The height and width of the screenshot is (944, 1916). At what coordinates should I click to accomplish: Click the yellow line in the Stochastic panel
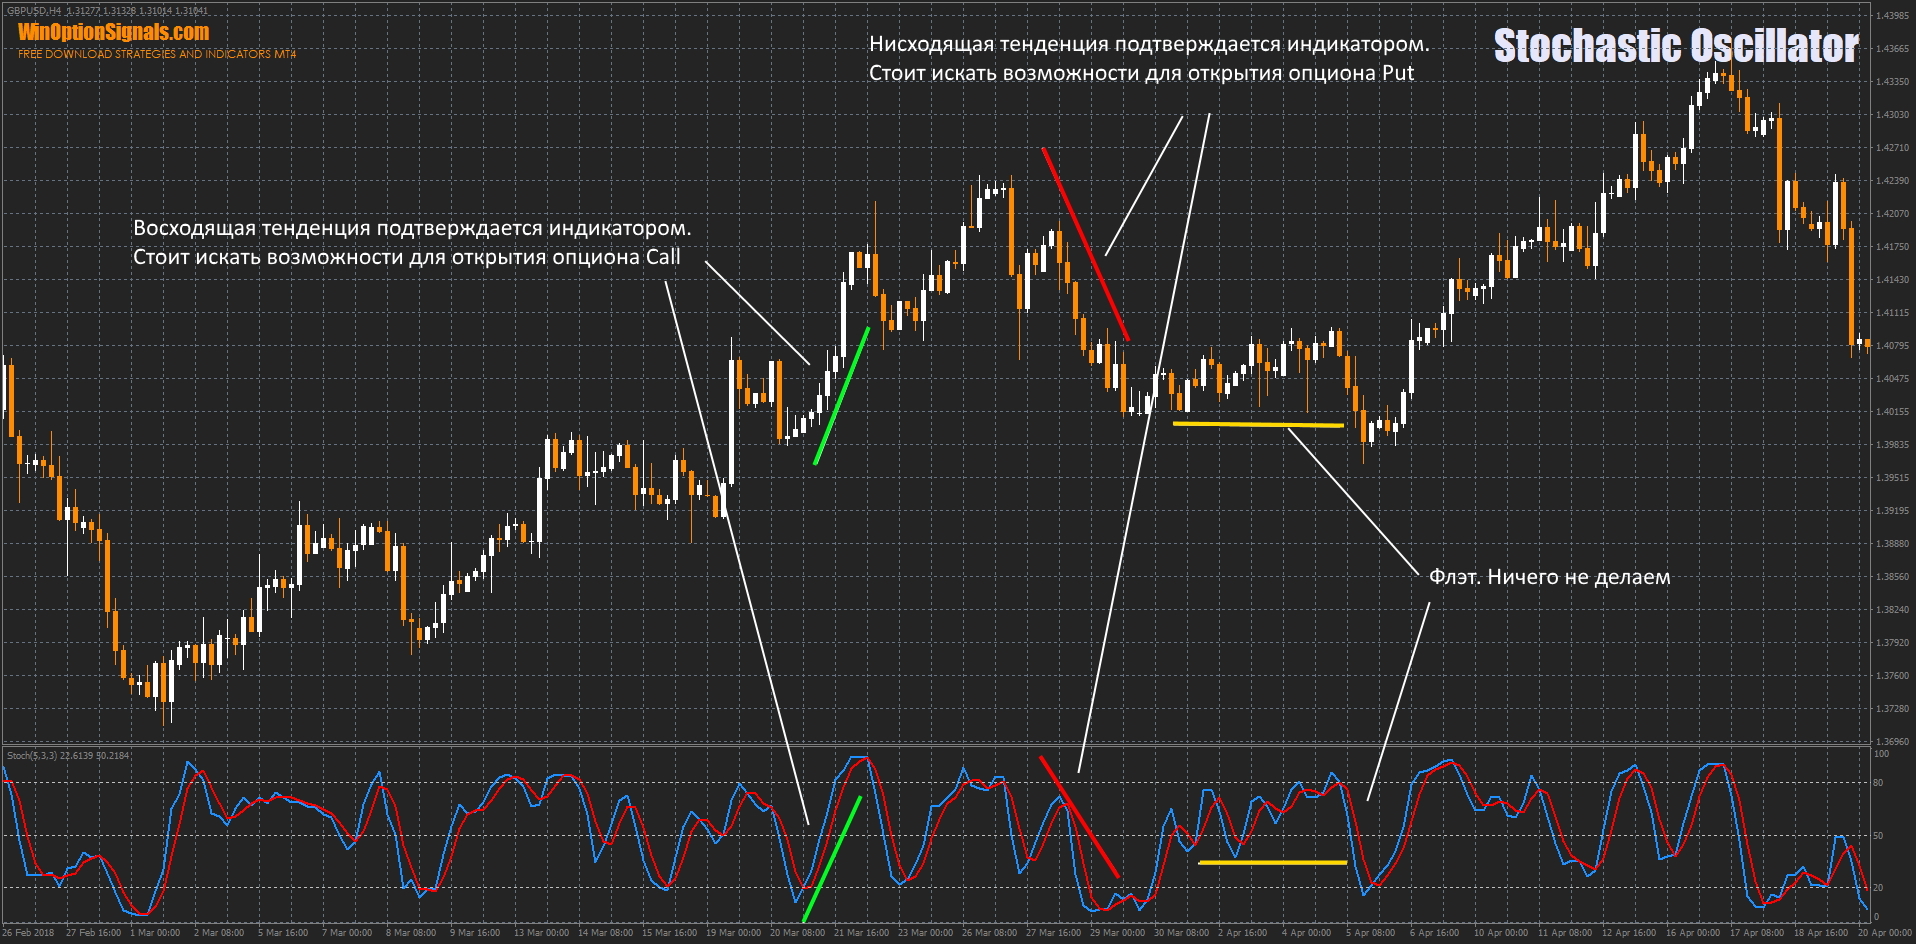coord(1272,862)
